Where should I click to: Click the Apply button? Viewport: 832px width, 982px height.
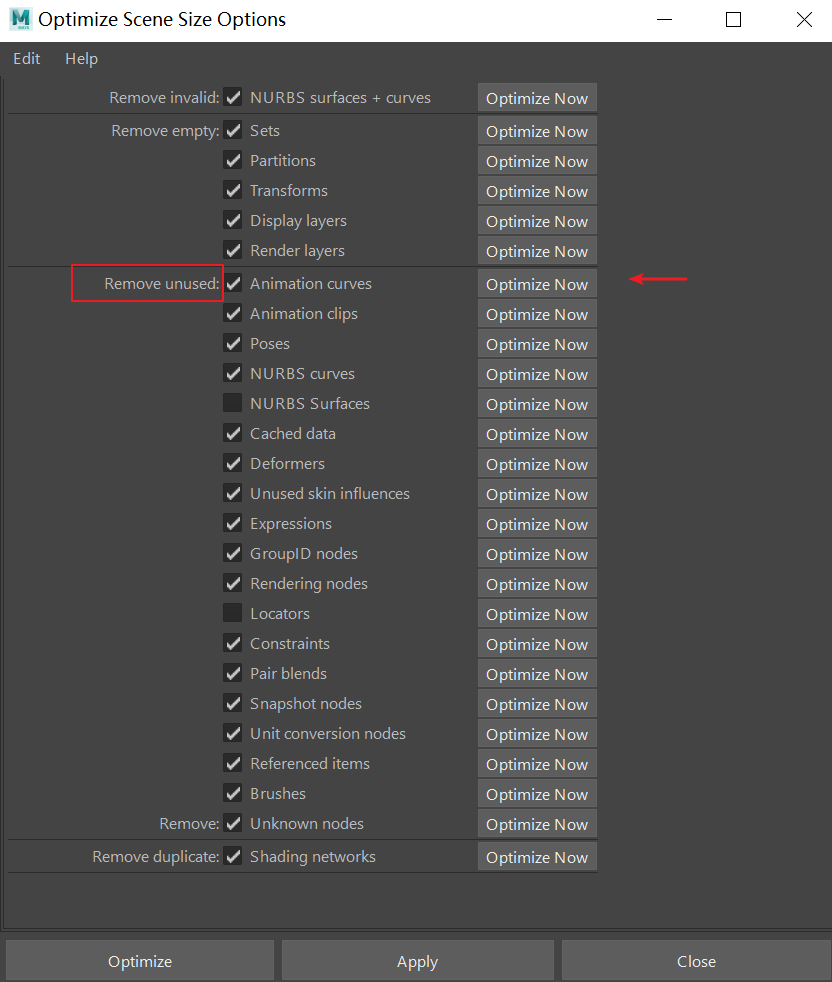click(x=417, y=961)
